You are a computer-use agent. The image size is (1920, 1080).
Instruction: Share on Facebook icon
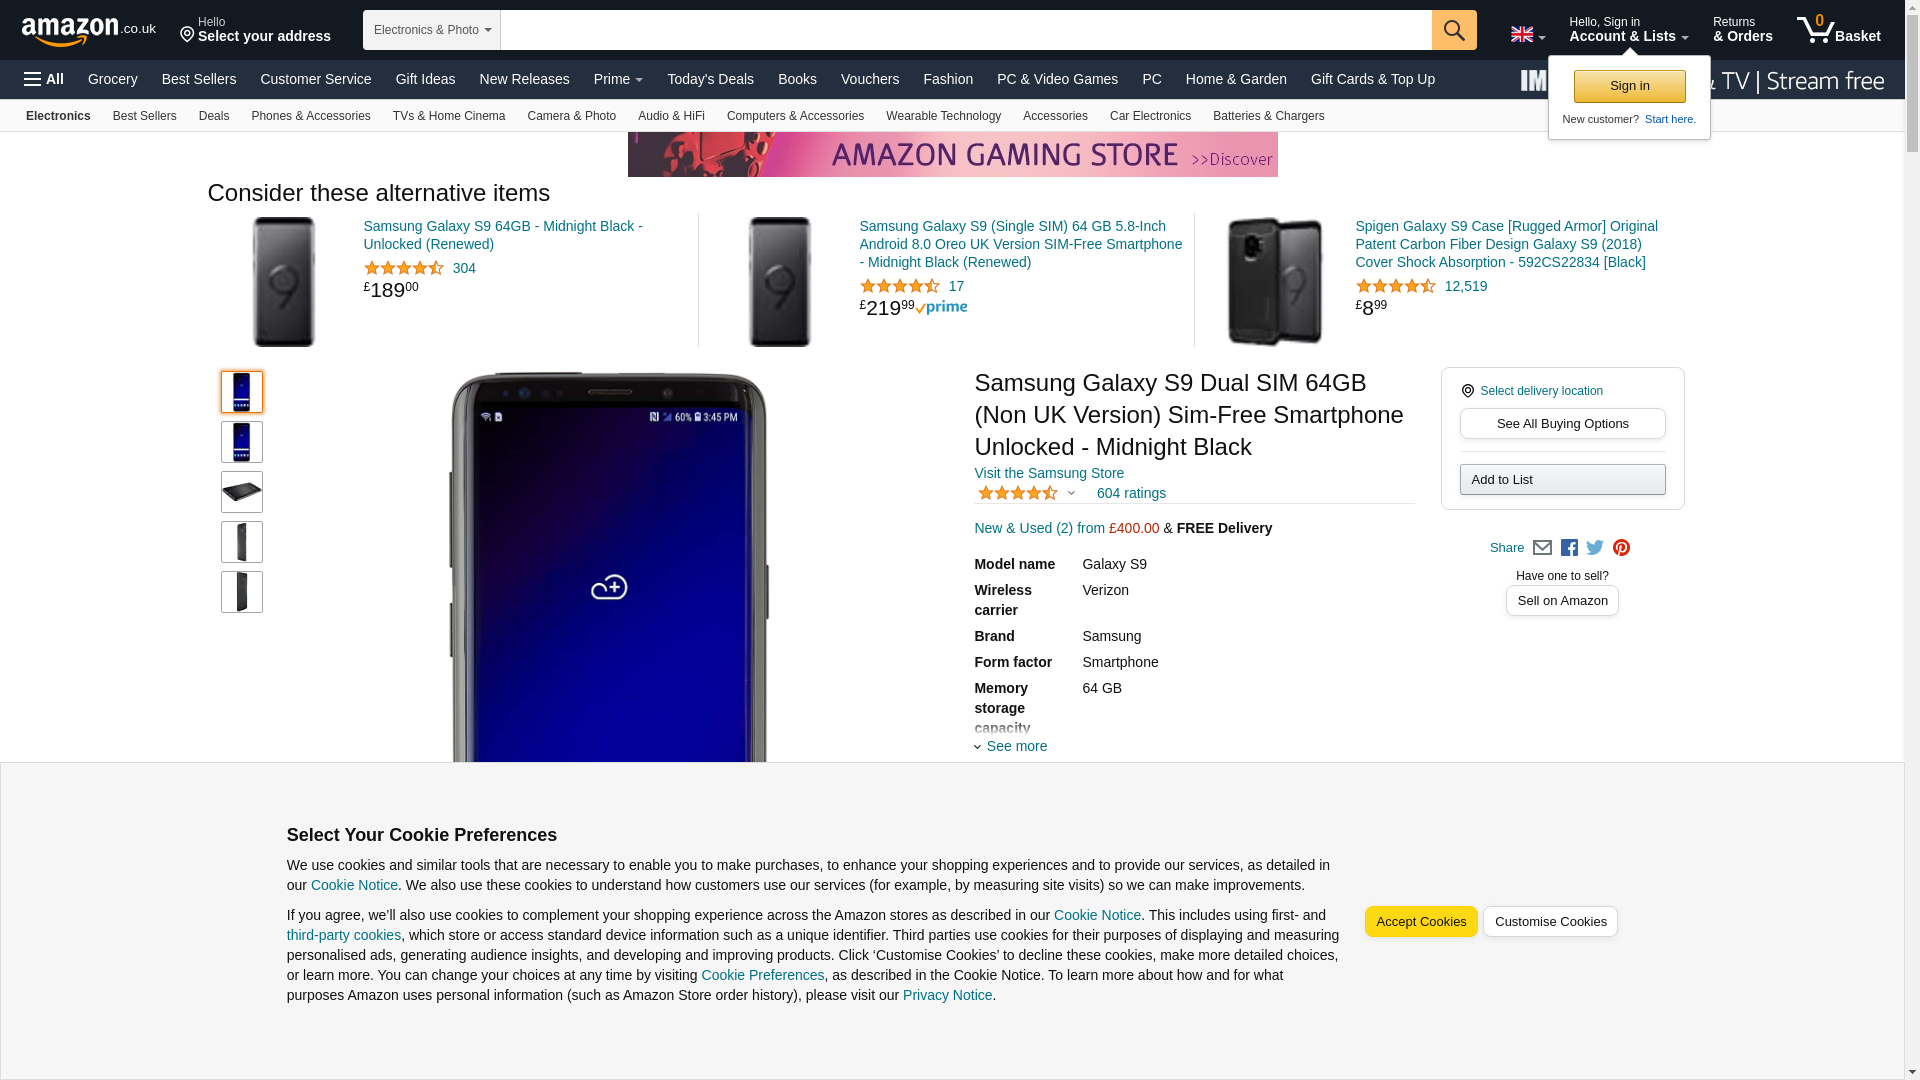click(1569, 548)
